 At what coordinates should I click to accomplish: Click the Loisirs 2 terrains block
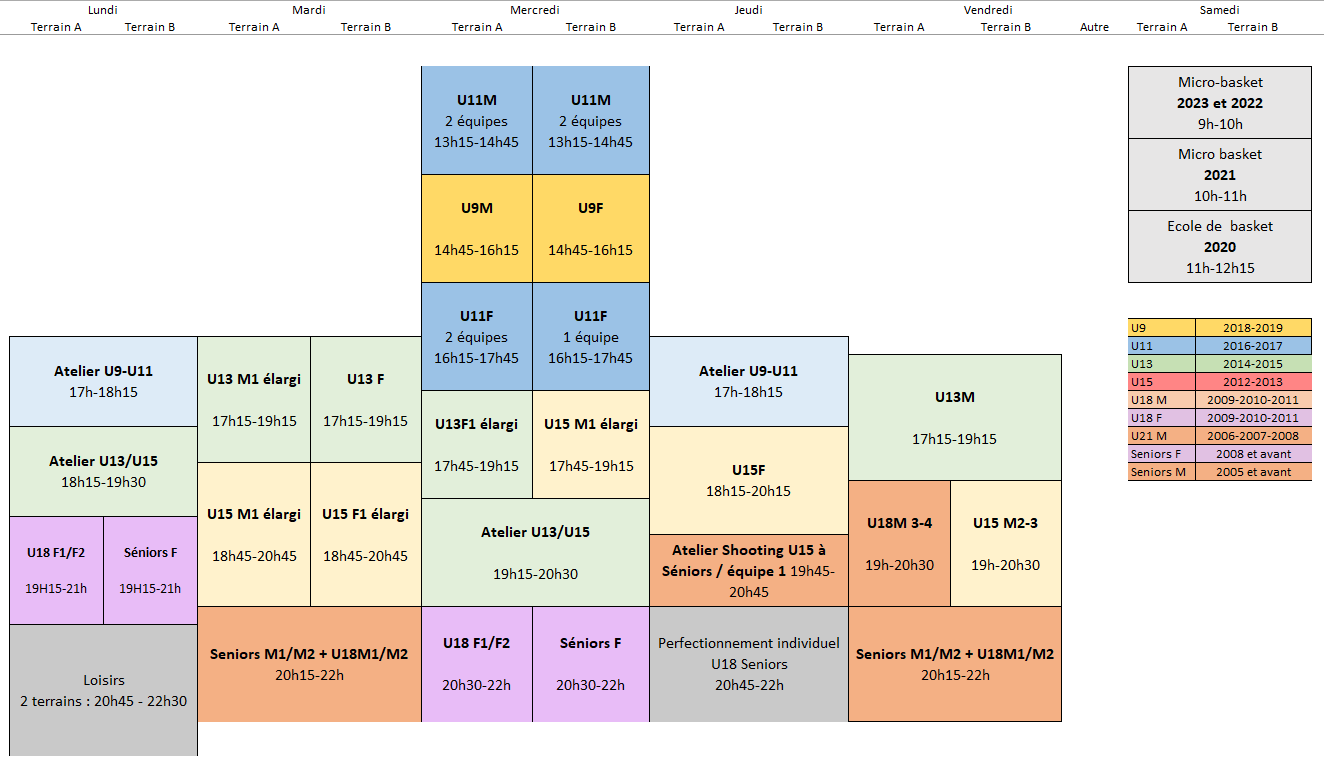click(x=104, y=690)
